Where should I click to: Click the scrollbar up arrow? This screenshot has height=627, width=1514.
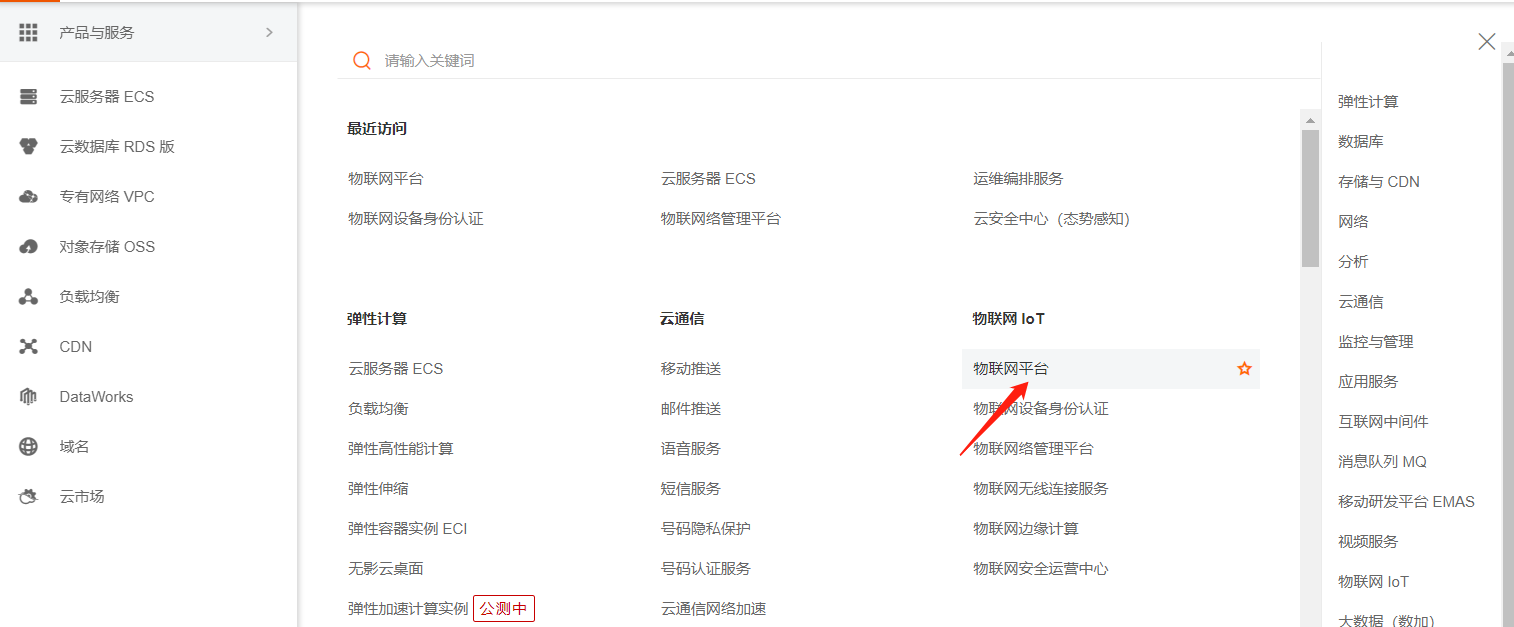(x=1310, y=120)
